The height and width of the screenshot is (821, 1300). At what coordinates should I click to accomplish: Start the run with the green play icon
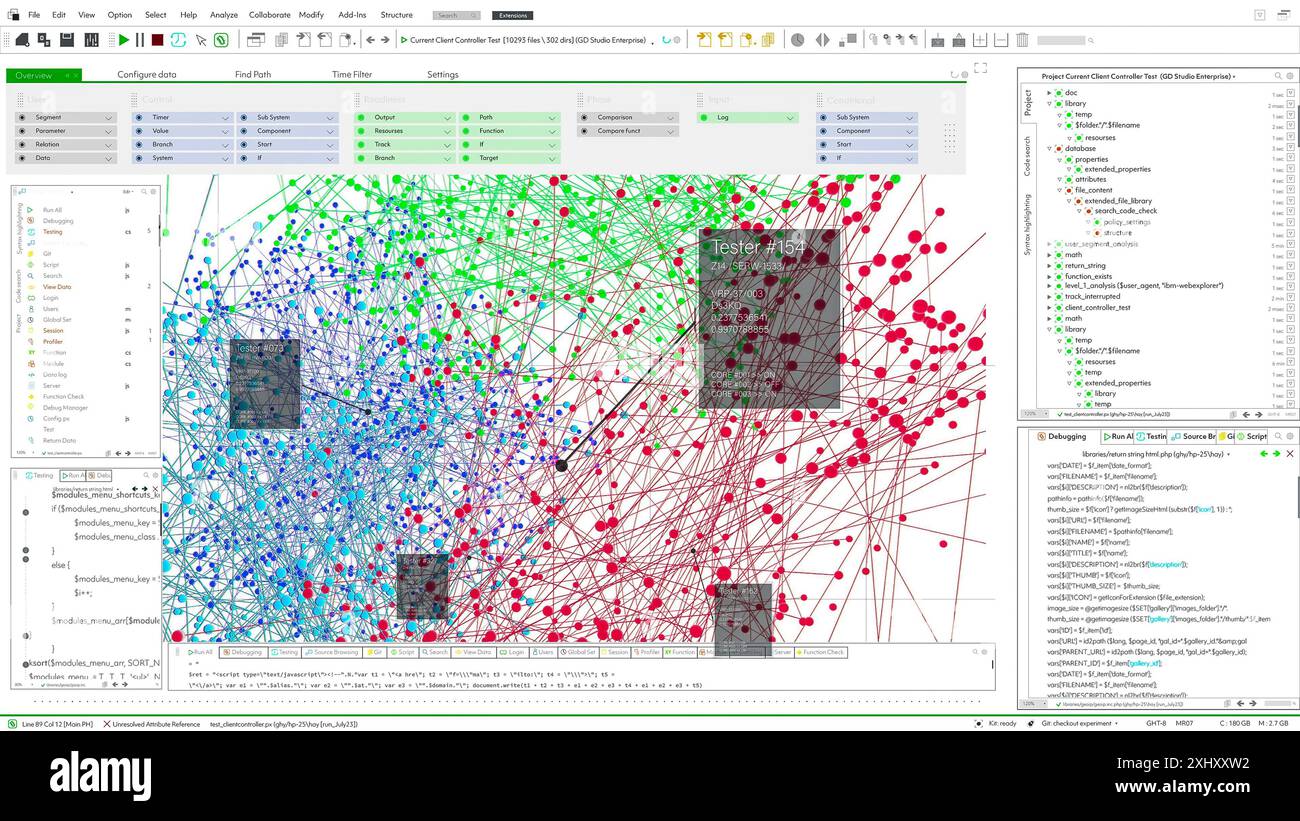coord(124,40)
